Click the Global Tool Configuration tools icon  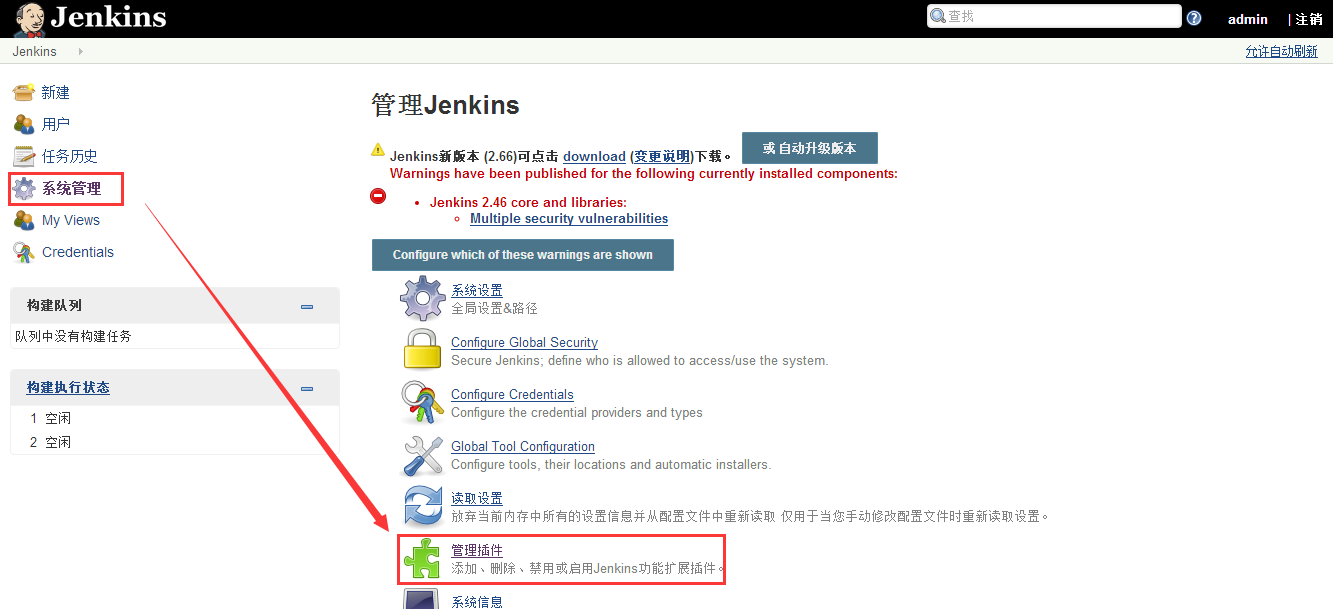click(422, 454)
